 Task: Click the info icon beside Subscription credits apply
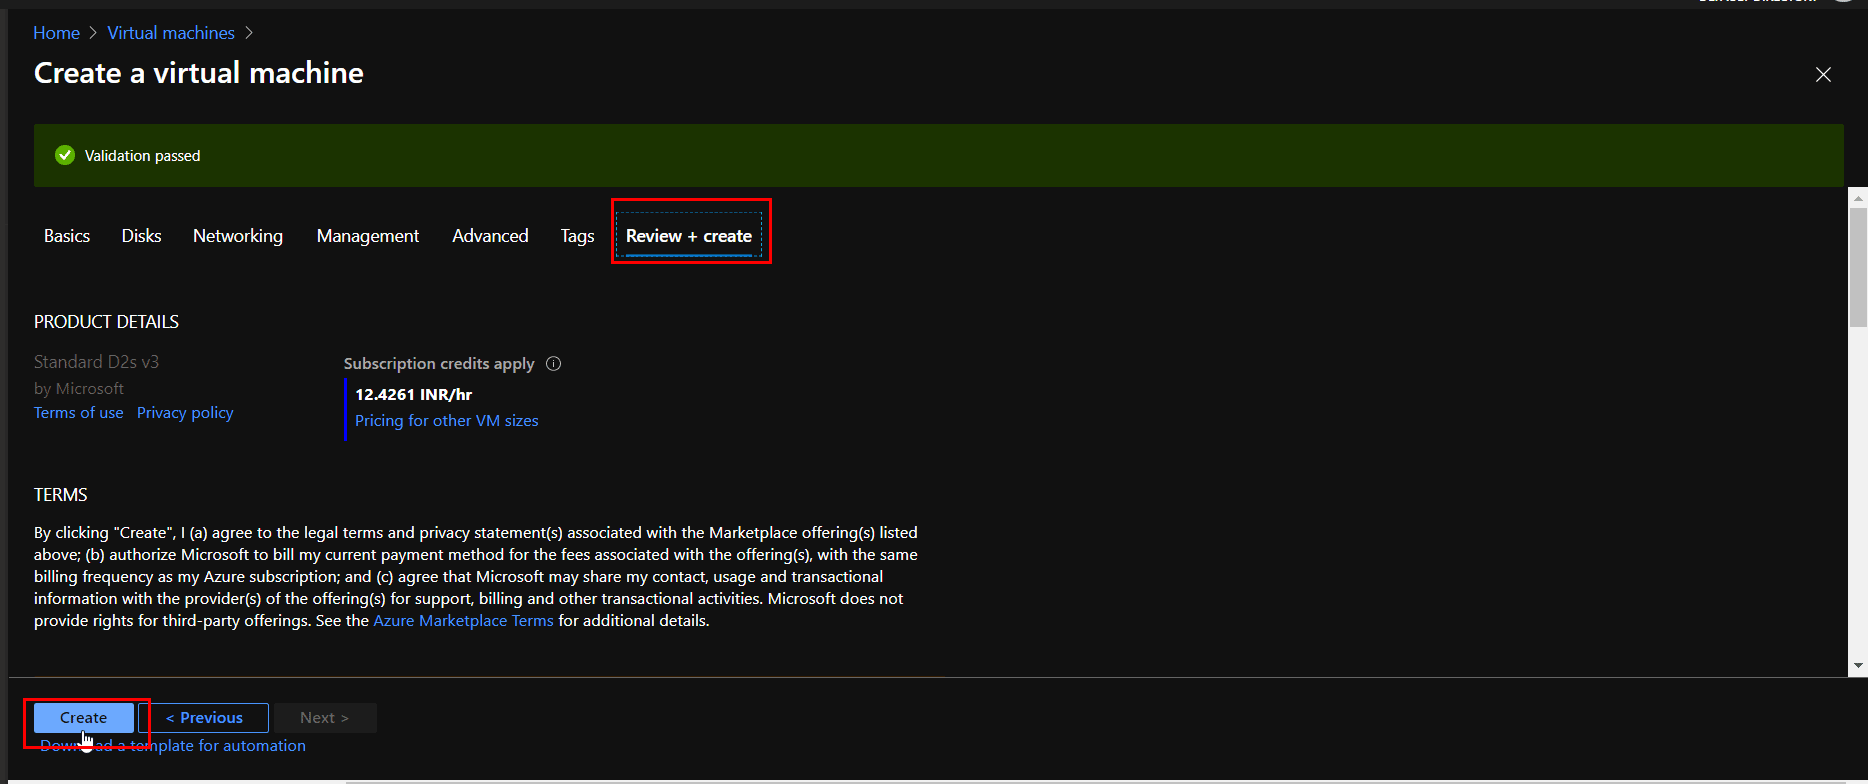pos(553,364)
